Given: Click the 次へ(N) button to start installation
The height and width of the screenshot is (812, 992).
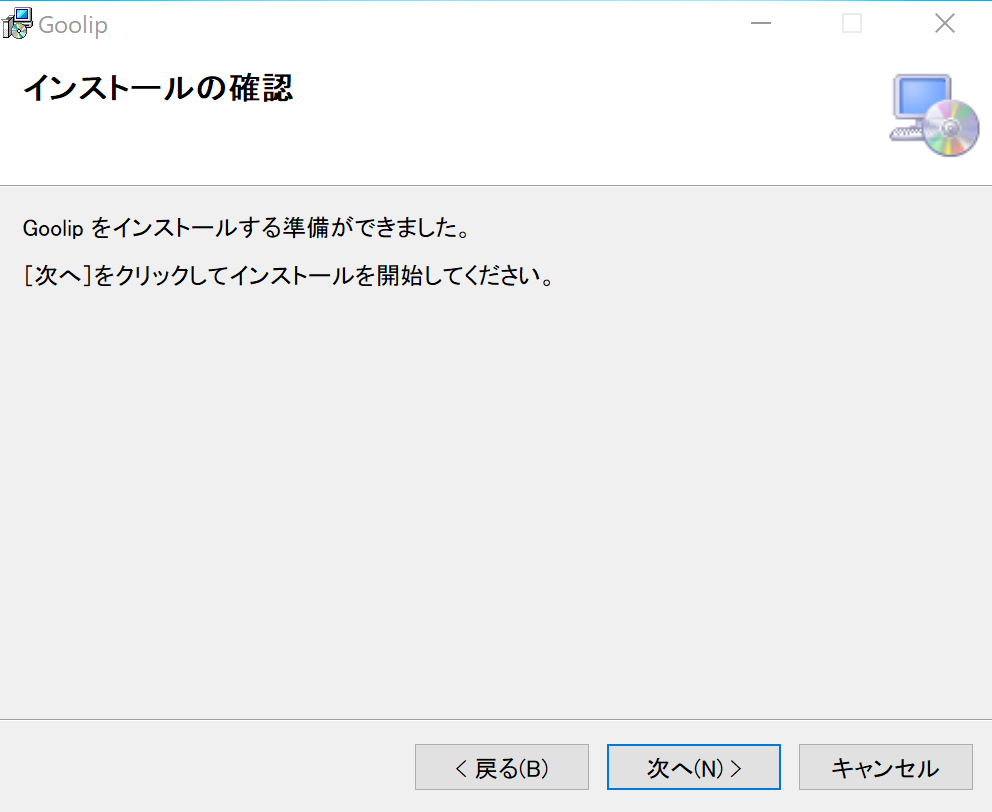Looking at the screenshot, I should point(693,767).
